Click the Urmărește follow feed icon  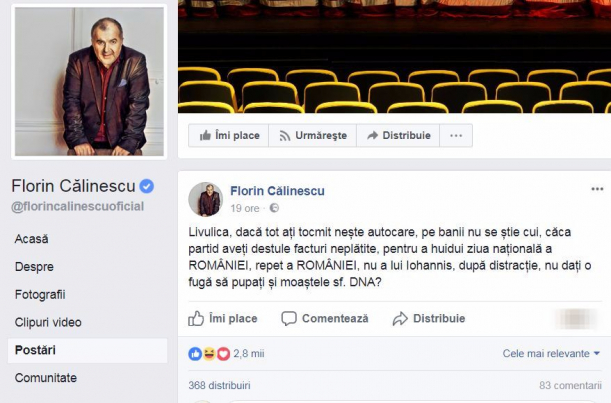point(285,136)
